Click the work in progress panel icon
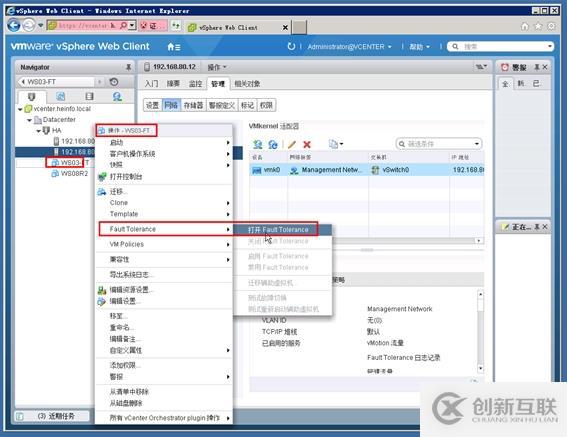The image size is (567, 437). pyautogui.click(x=506, y=227)
